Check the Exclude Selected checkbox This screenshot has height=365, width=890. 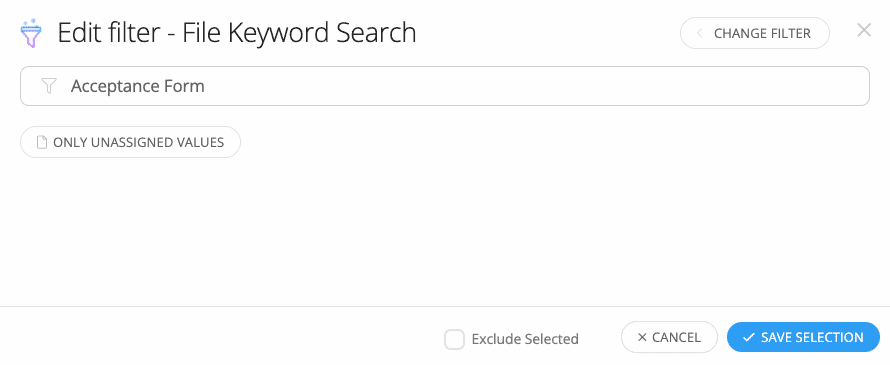(x=455, y=339)
